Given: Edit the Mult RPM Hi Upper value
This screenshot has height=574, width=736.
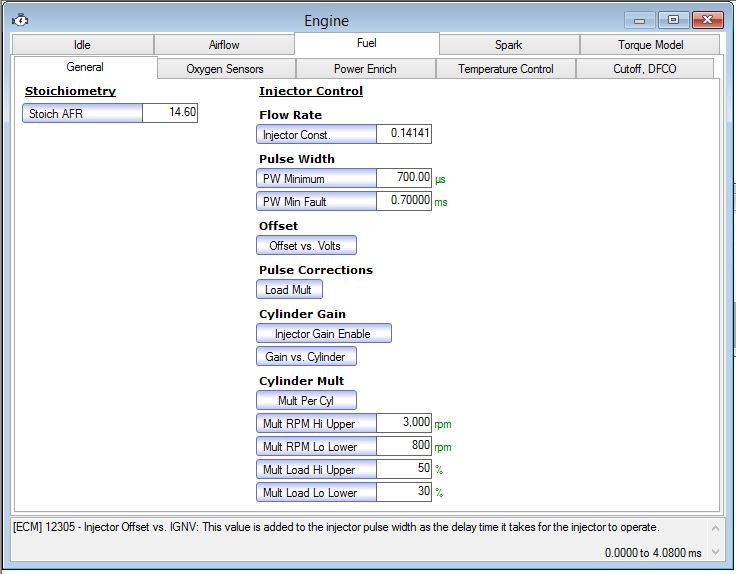Looking at the screenshot, I should 404,423.
